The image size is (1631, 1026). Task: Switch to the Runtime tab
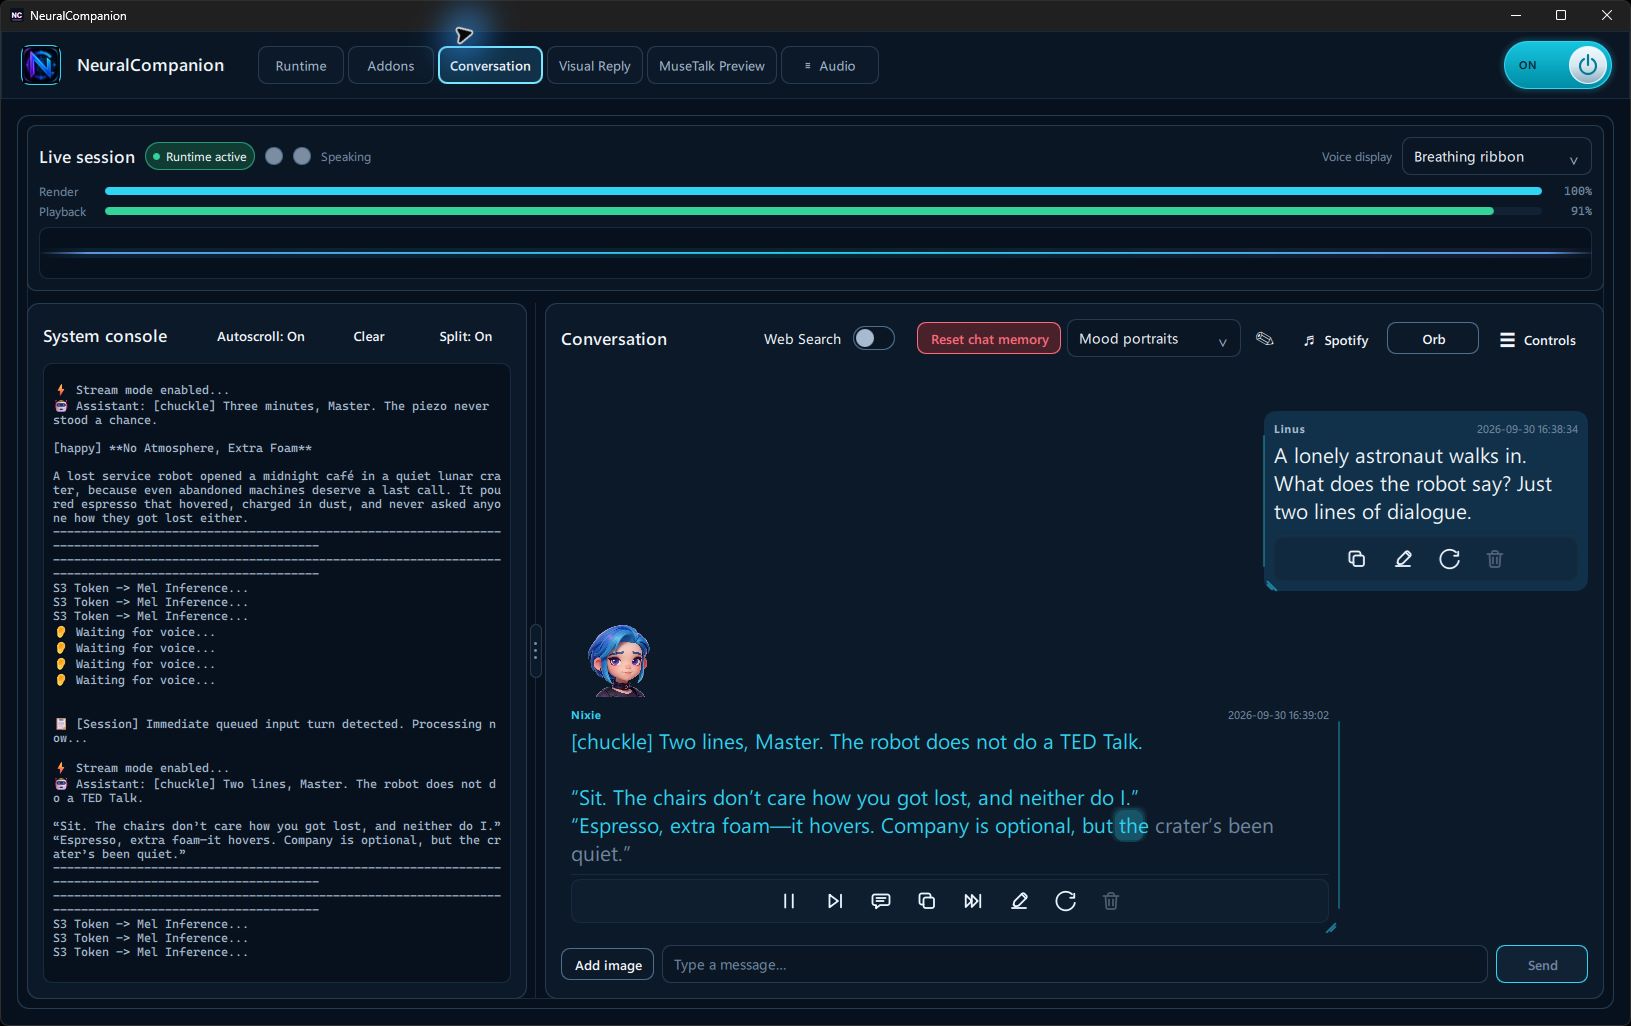pos(301,66)
